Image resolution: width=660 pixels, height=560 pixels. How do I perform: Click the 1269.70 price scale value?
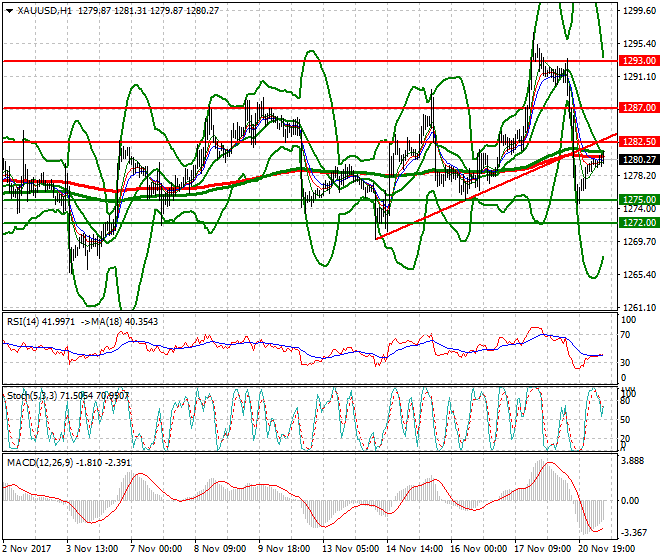click(x=639, y=242)
